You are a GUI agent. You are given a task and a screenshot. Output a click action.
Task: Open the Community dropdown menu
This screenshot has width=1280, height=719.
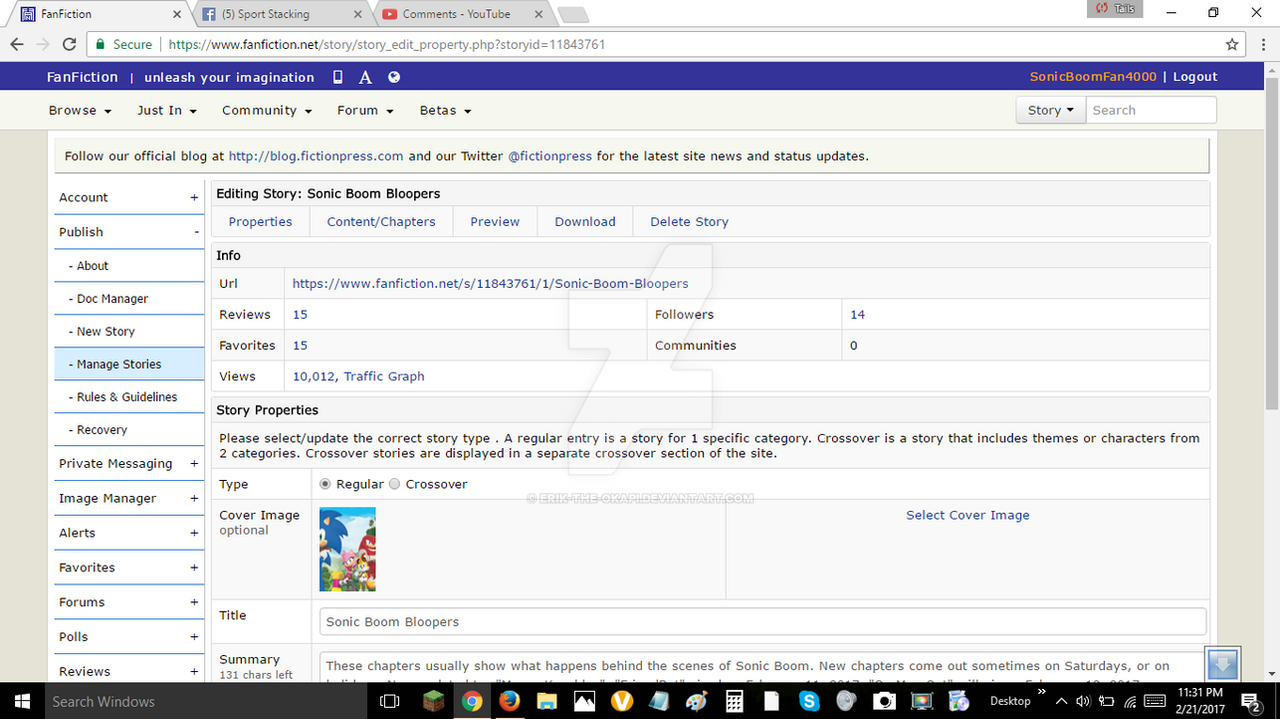[x=267, y=110]
